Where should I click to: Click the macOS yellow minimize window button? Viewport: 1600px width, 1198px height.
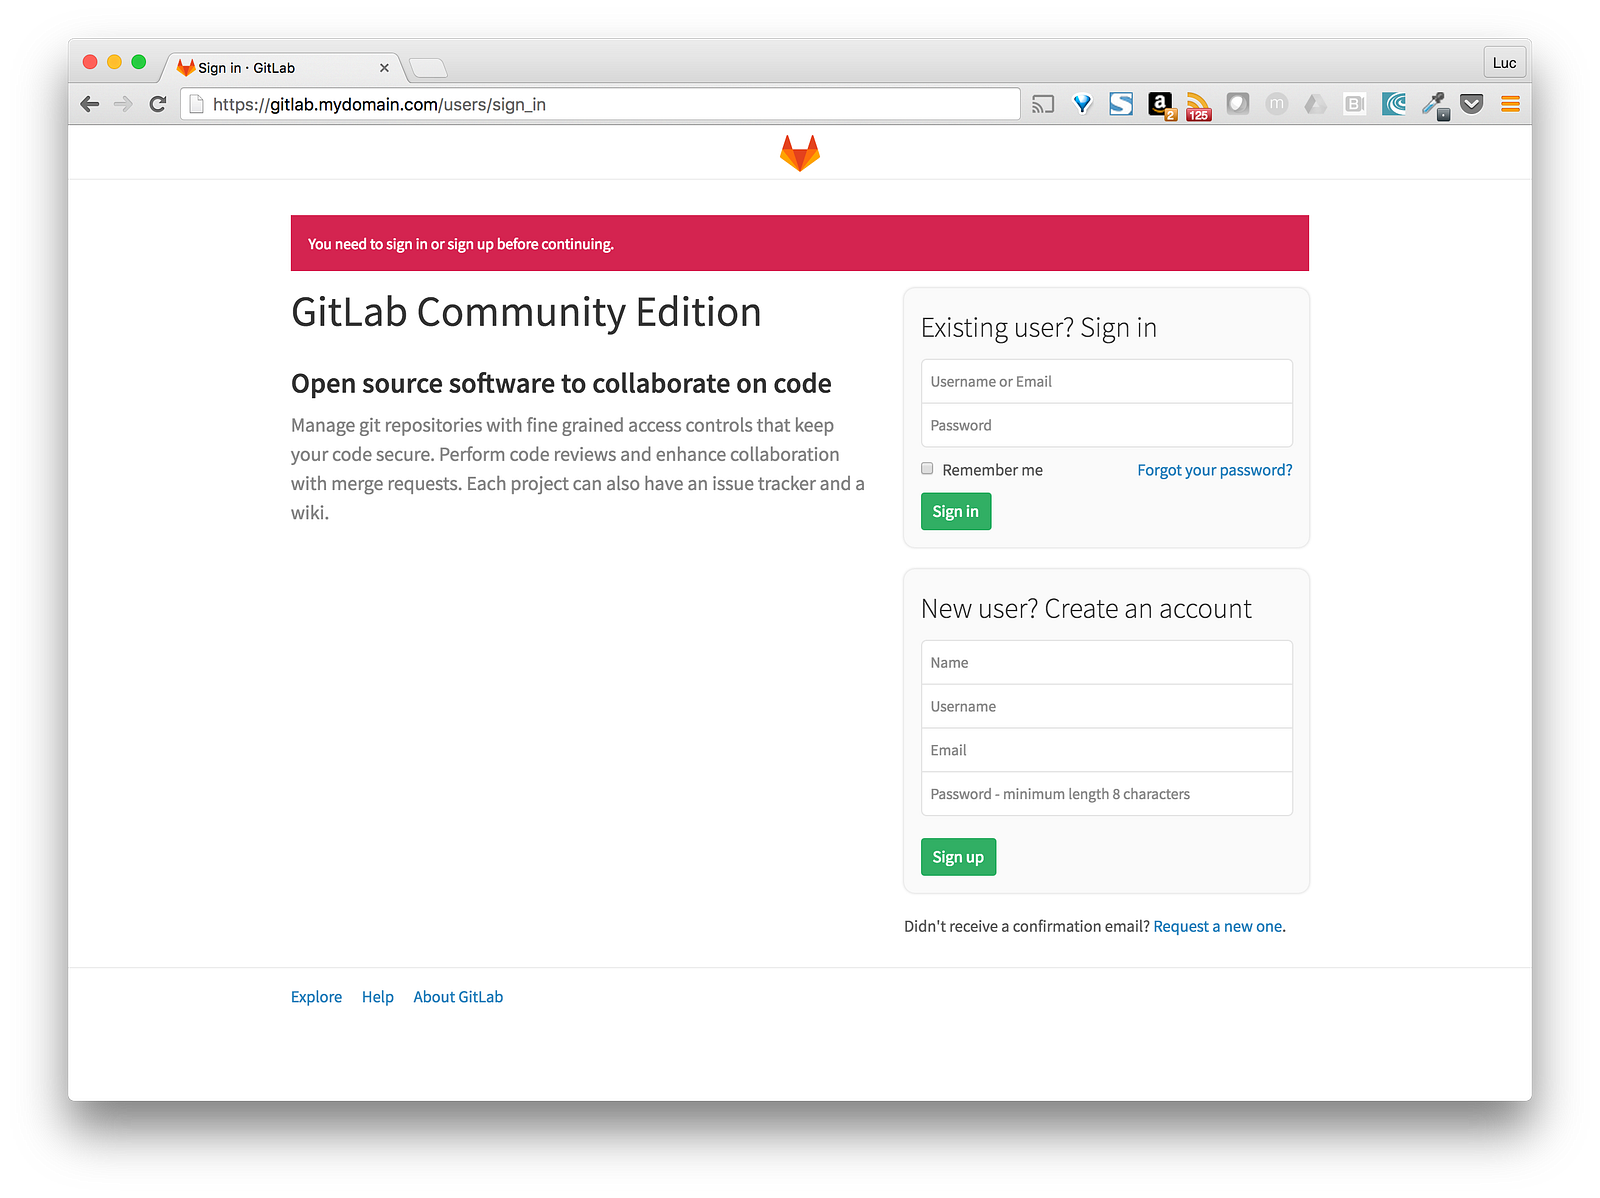[x=114, y=62]
